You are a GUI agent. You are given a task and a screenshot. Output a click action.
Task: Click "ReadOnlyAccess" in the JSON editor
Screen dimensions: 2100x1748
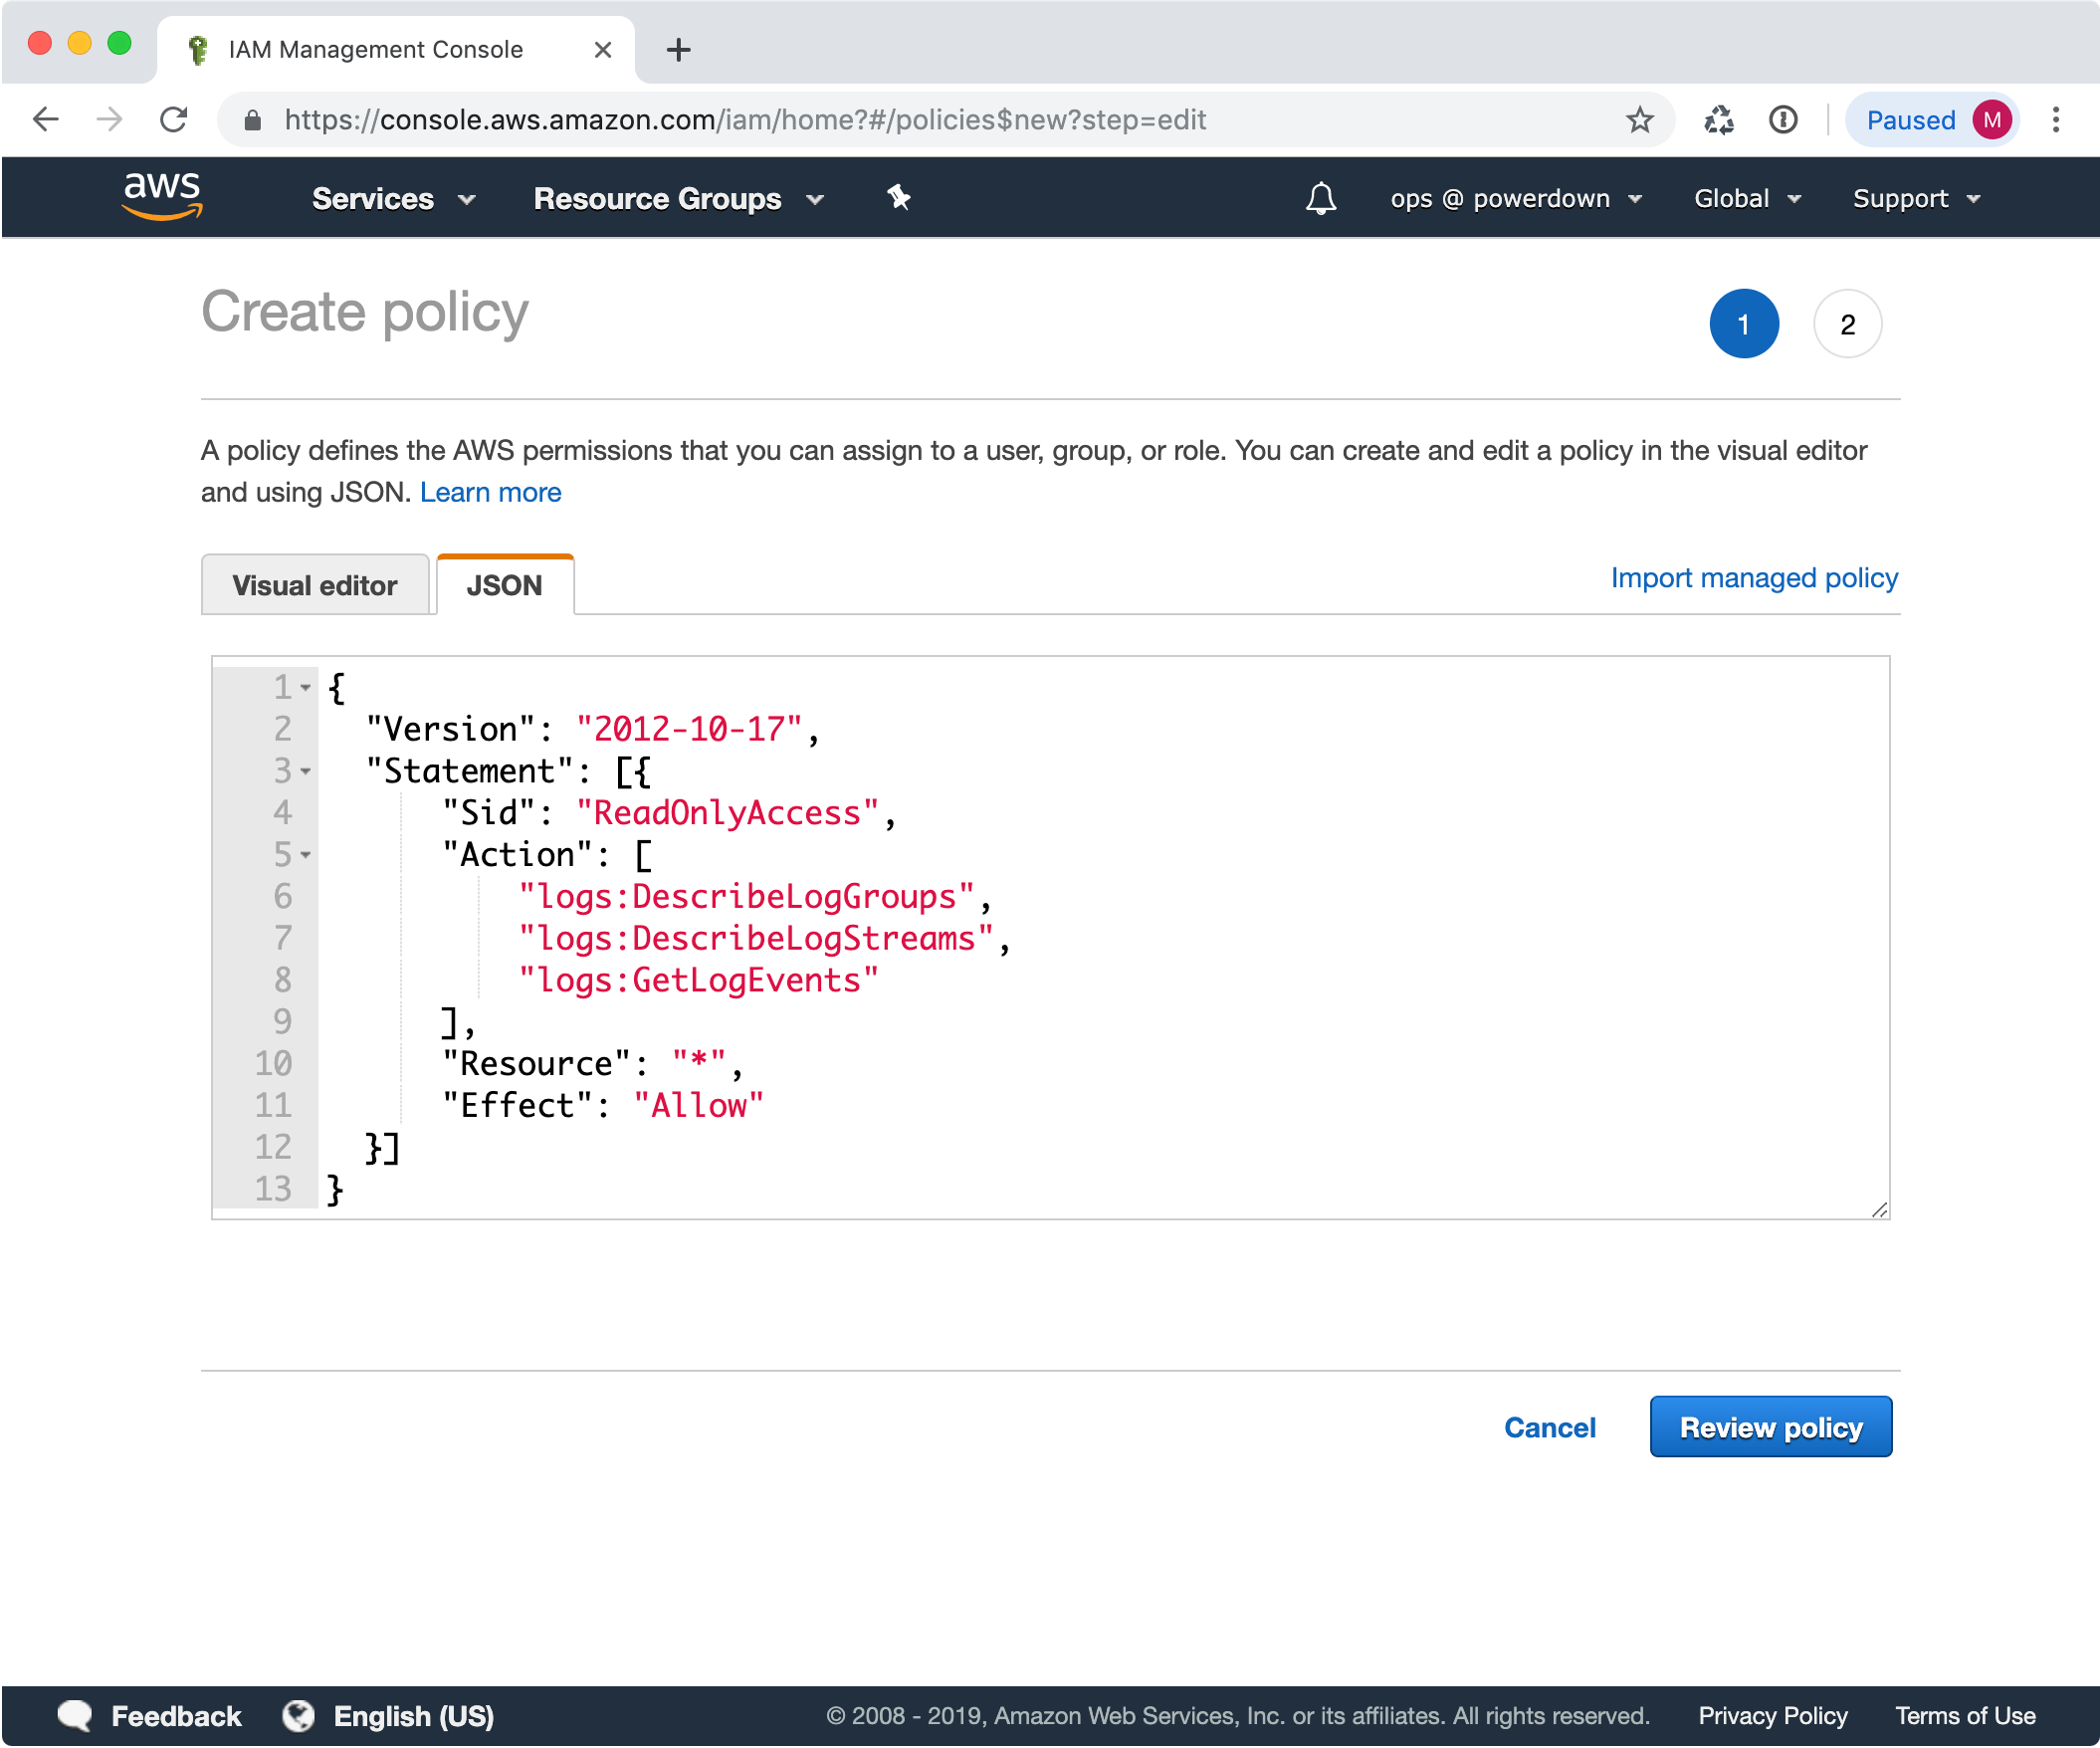coord(728,813)
